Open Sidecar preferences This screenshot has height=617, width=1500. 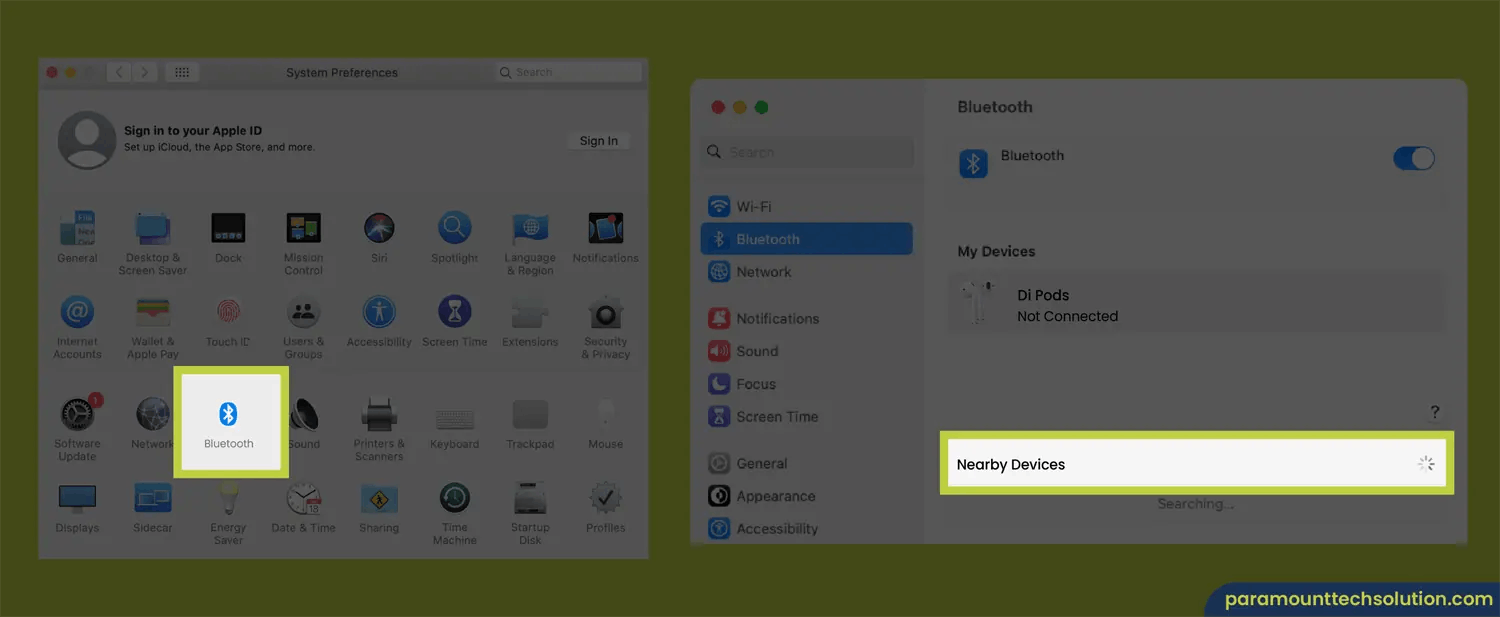153,507
